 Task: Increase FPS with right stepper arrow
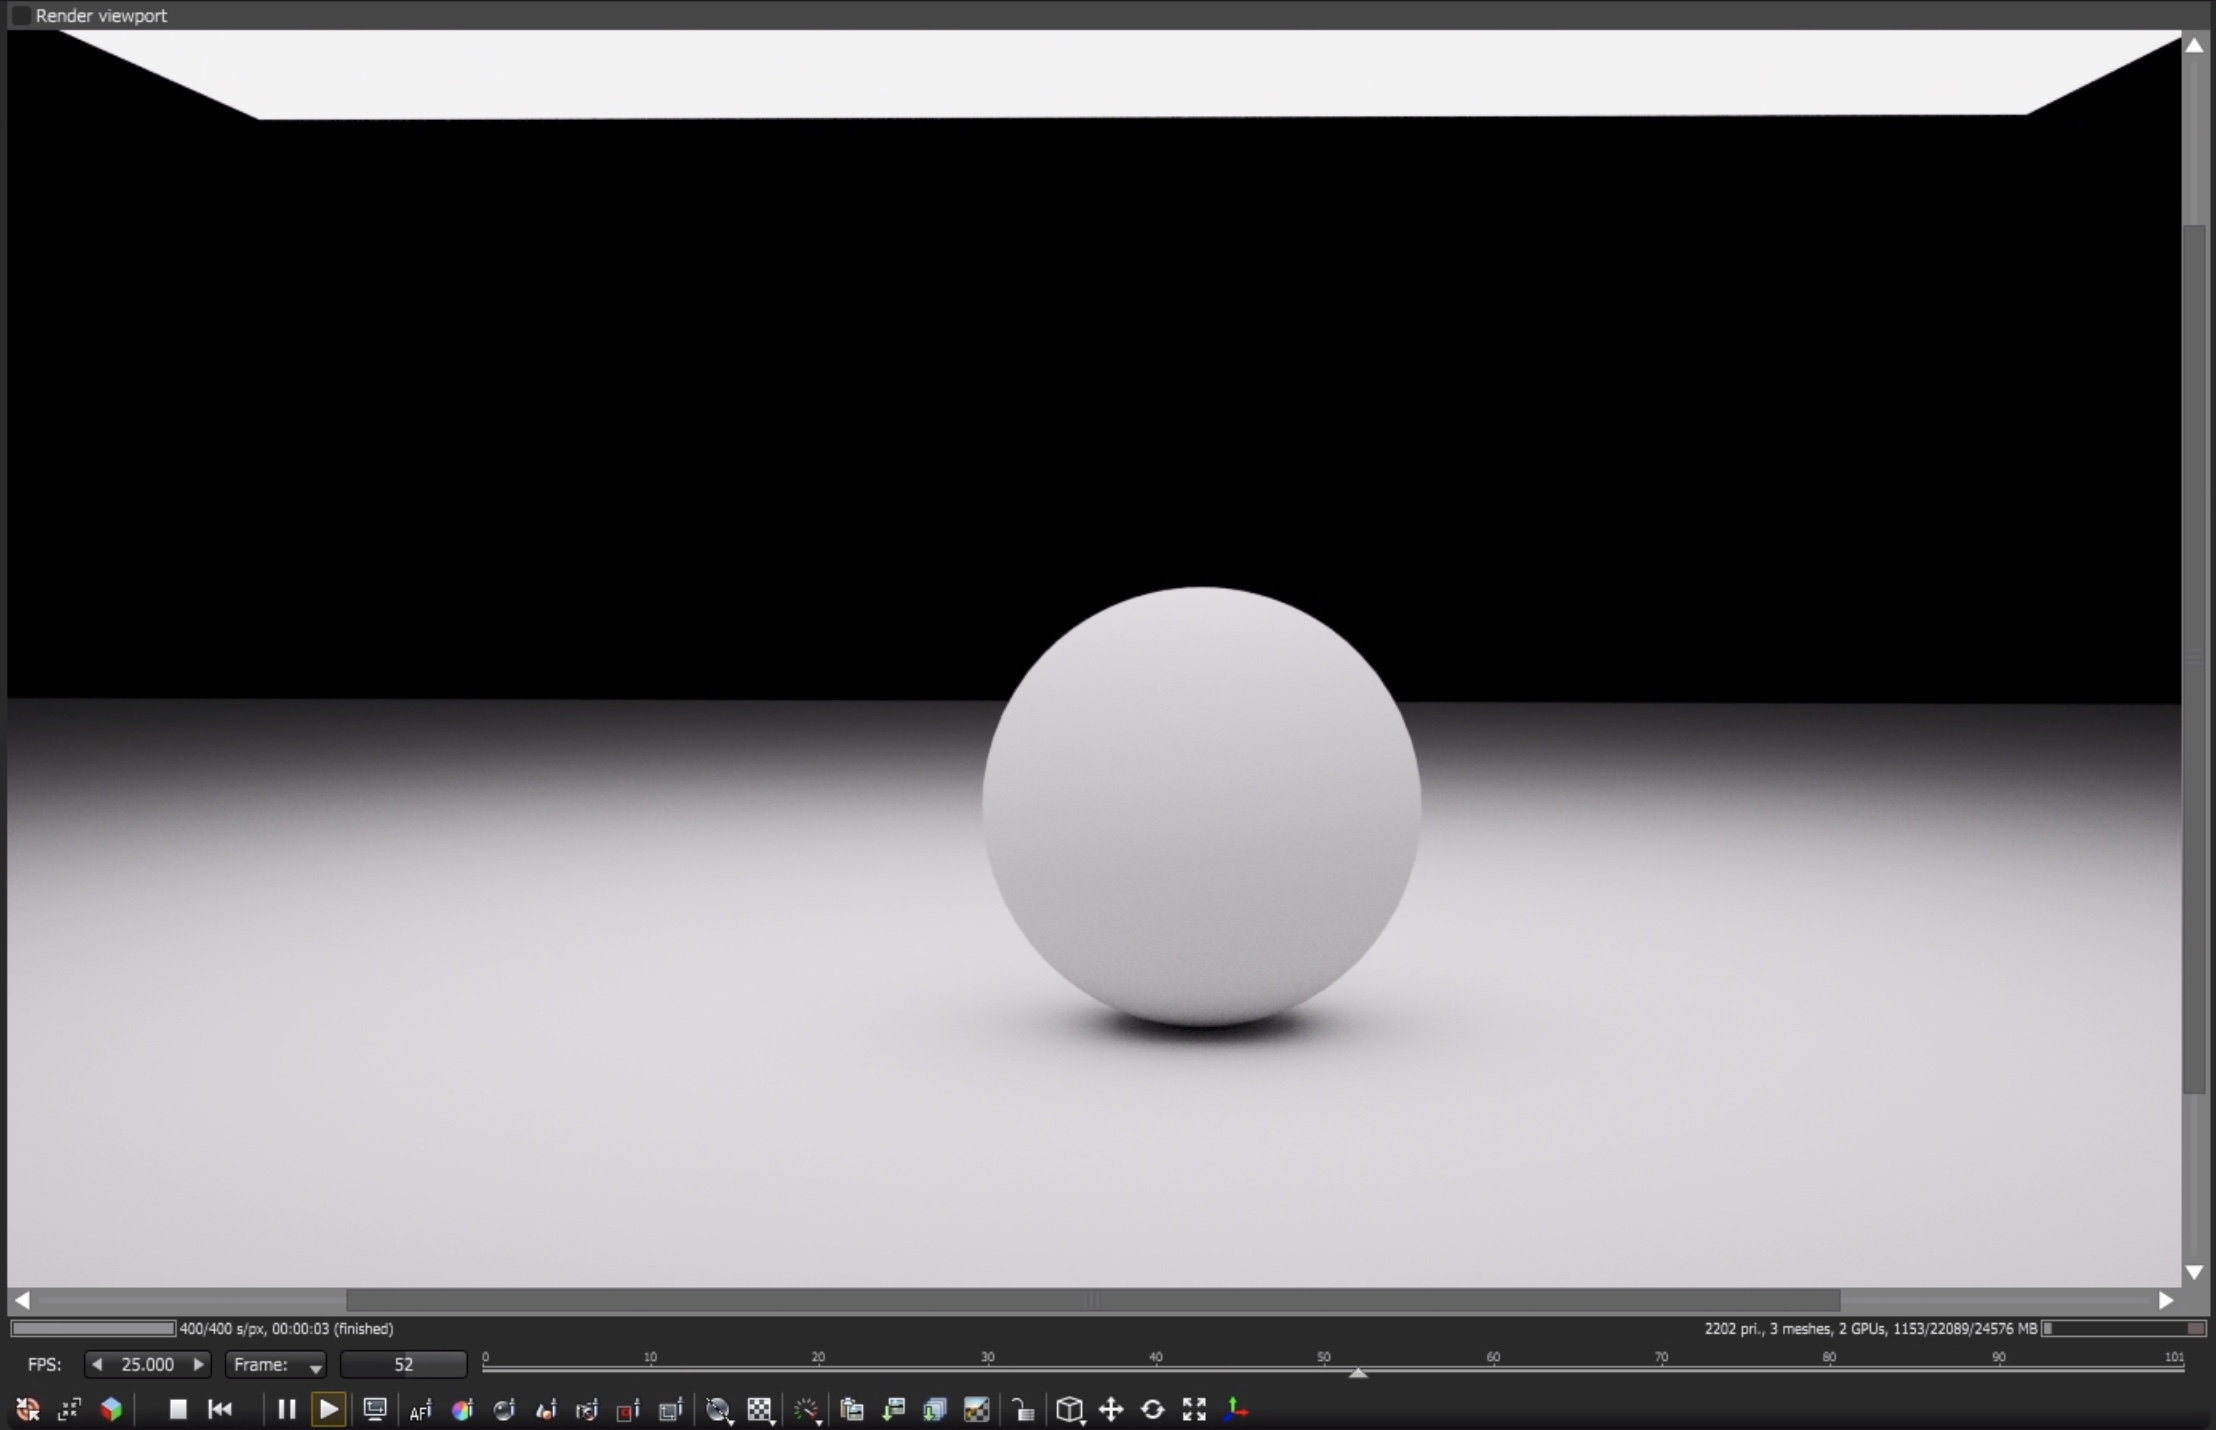pos(198,1364)
